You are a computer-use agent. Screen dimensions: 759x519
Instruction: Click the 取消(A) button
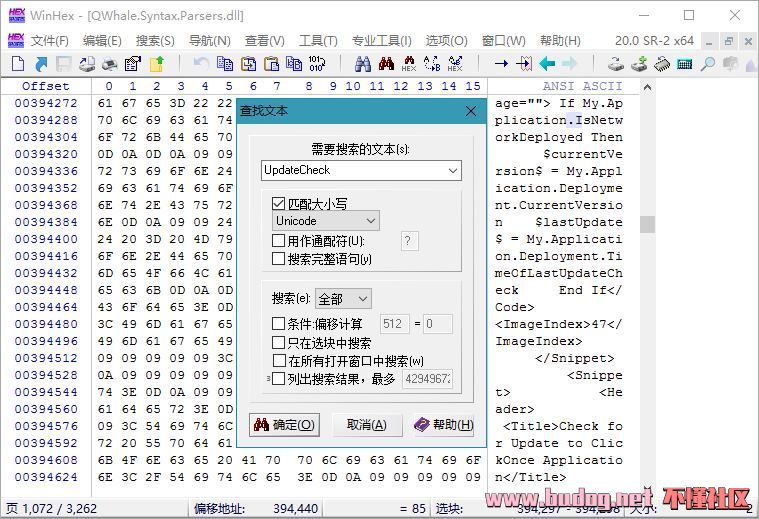click(367, 425)
